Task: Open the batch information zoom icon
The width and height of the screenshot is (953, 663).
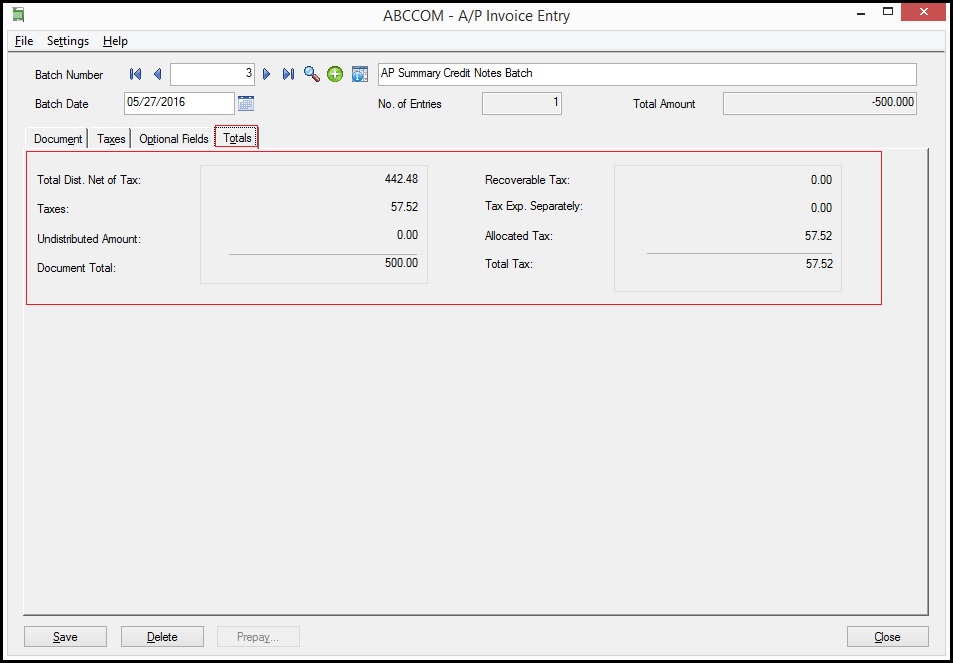Action: coord(360,74)
